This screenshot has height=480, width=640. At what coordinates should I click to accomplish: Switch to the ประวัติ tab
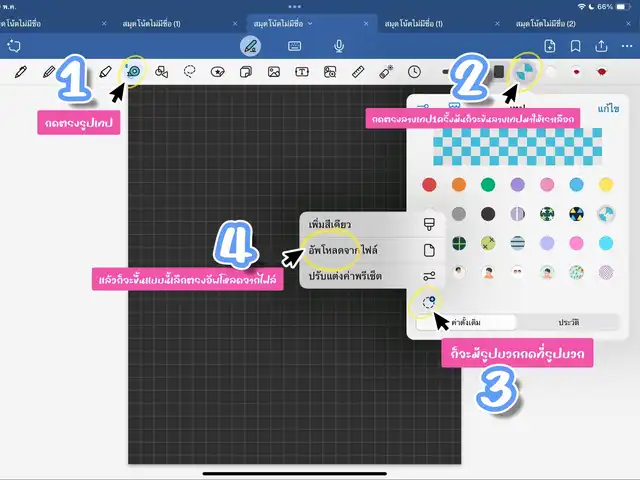coord(568,323)
